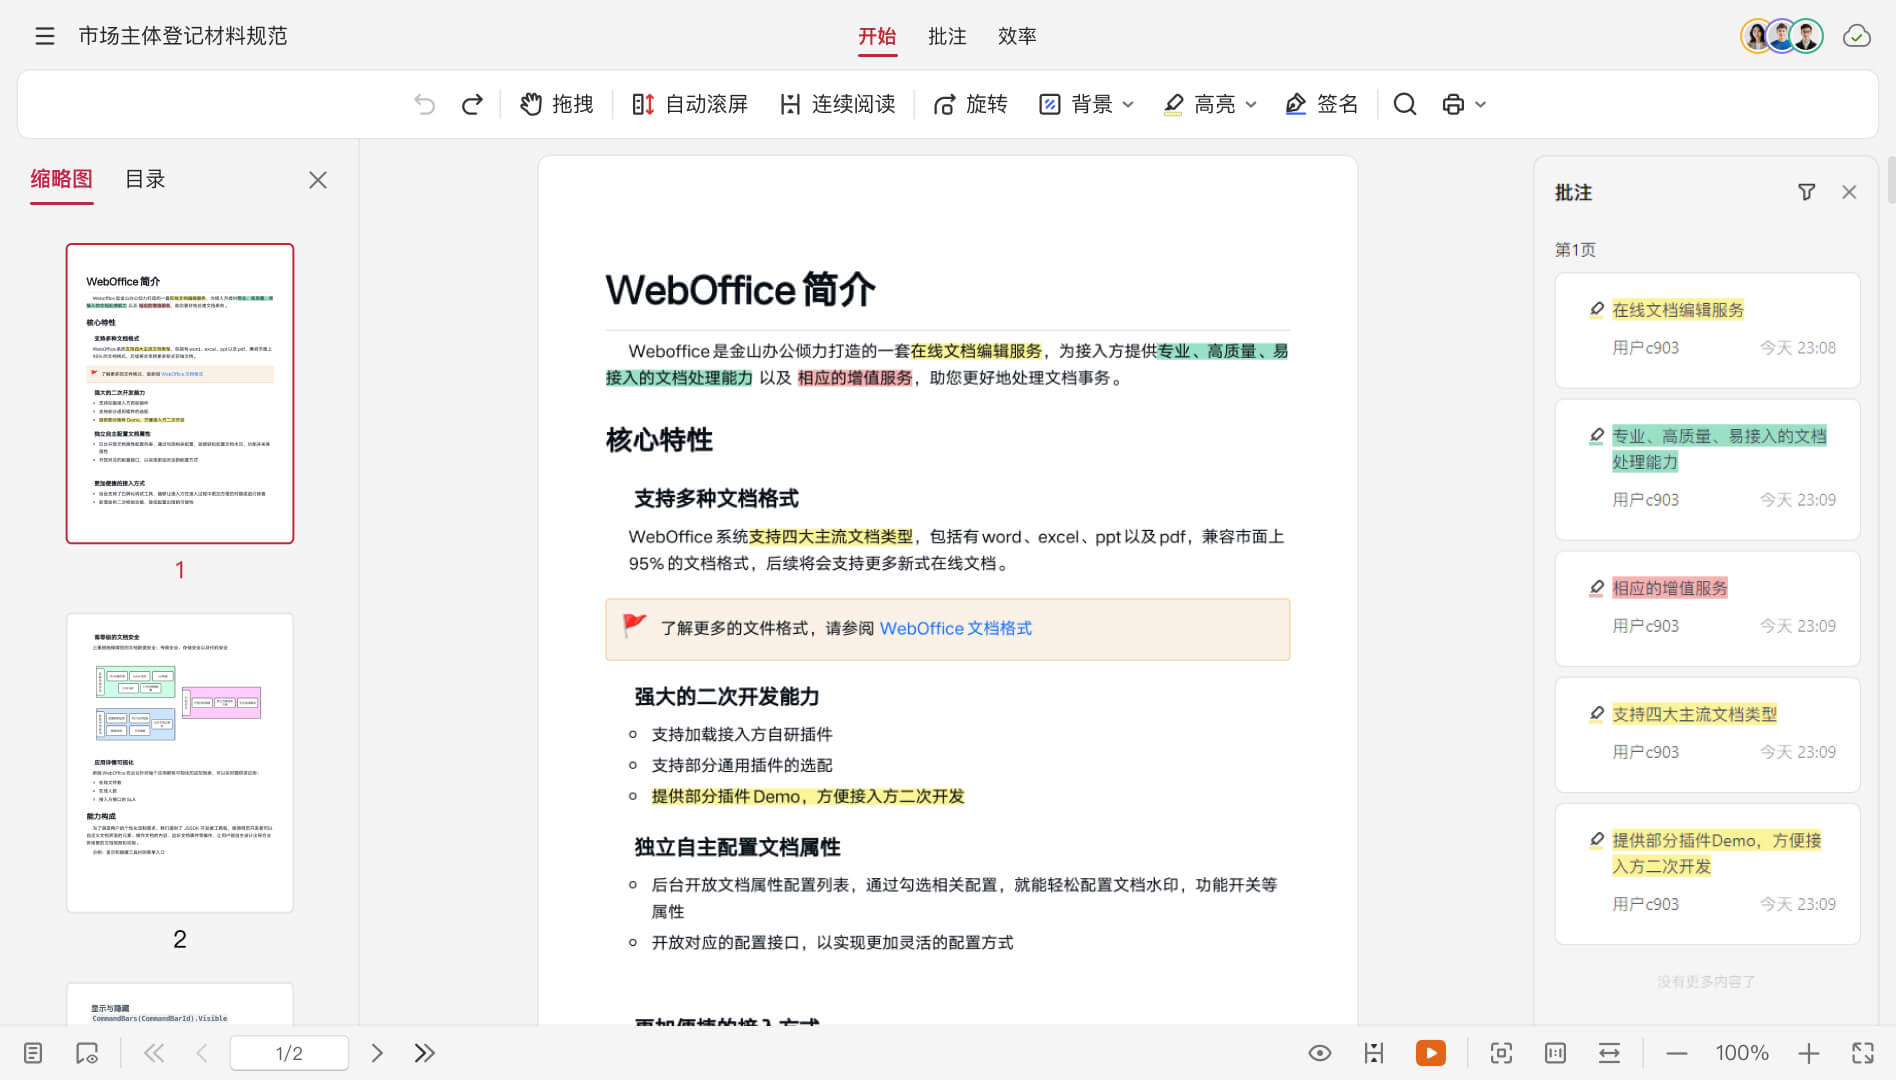The height and width of the screenshot is (1080, 1896).
Task: Click the highlighted text 在线文档编辑服务 in document
Action: (976, 351)
